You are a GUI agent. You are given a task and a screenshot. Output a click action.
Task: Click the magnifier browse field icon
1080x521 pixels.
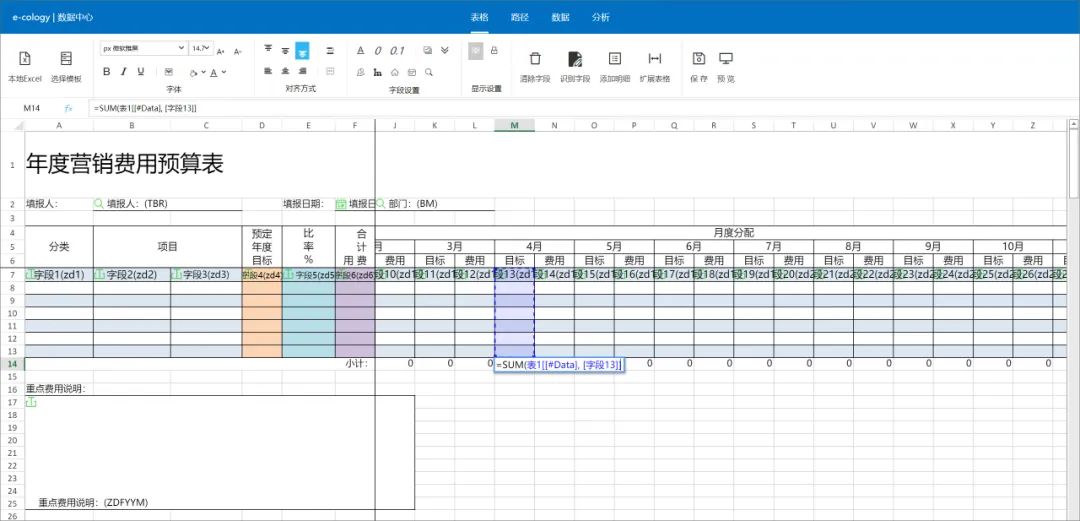(428, 72)
